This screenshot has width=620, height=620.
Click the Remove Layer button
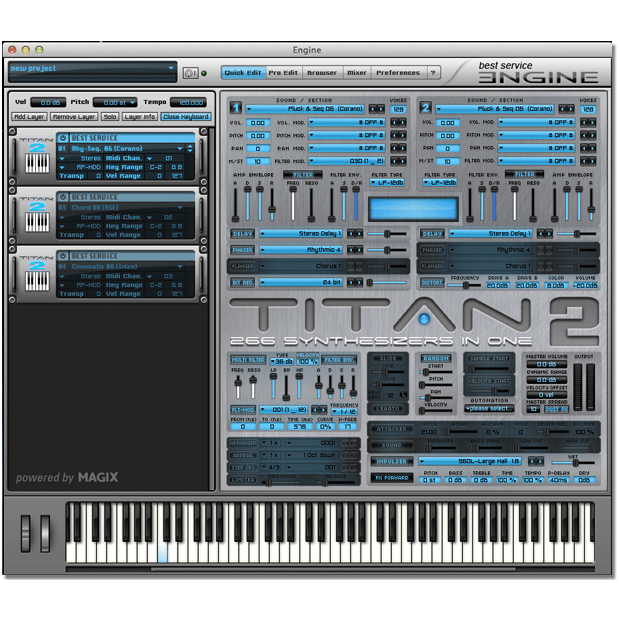click(x=74, y=117)
